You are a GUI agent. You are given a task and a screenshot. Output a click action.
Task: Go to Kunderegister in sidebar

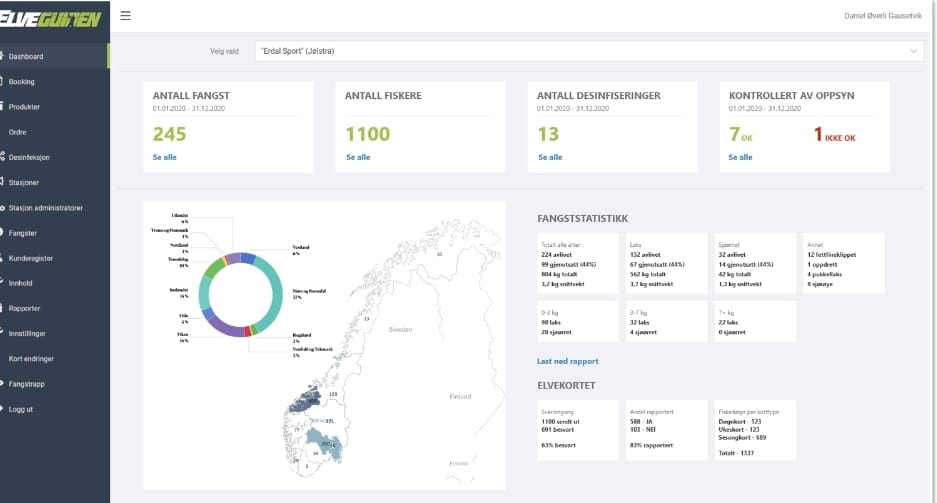tap(30, 258)
